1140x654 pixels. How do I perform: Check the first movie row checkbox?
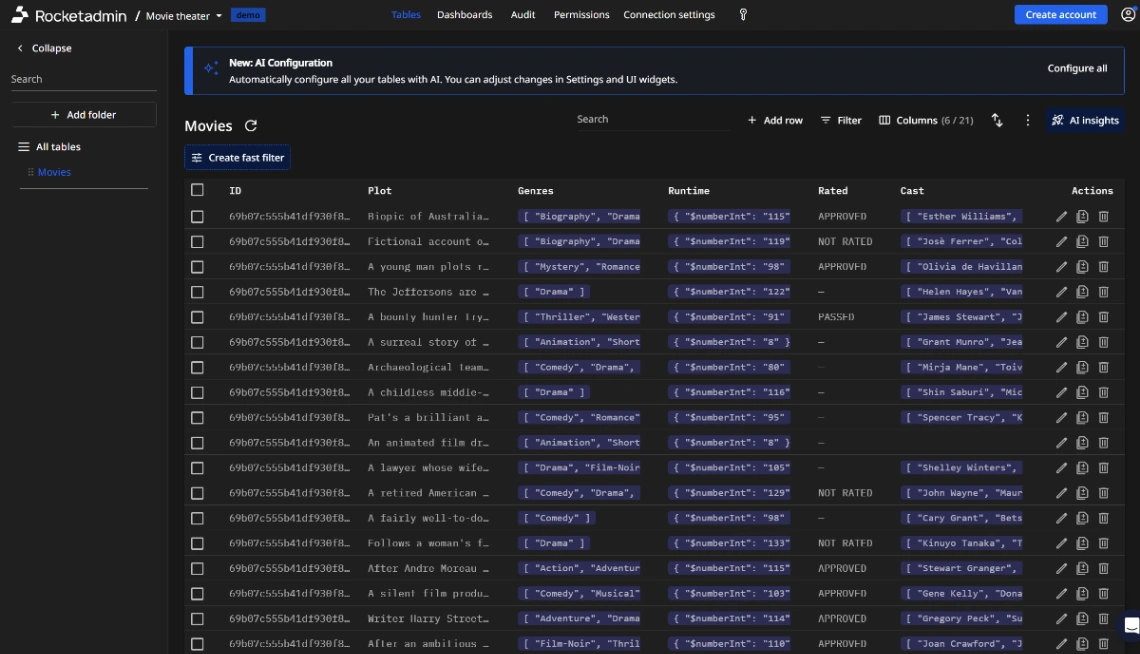[196, 216]
